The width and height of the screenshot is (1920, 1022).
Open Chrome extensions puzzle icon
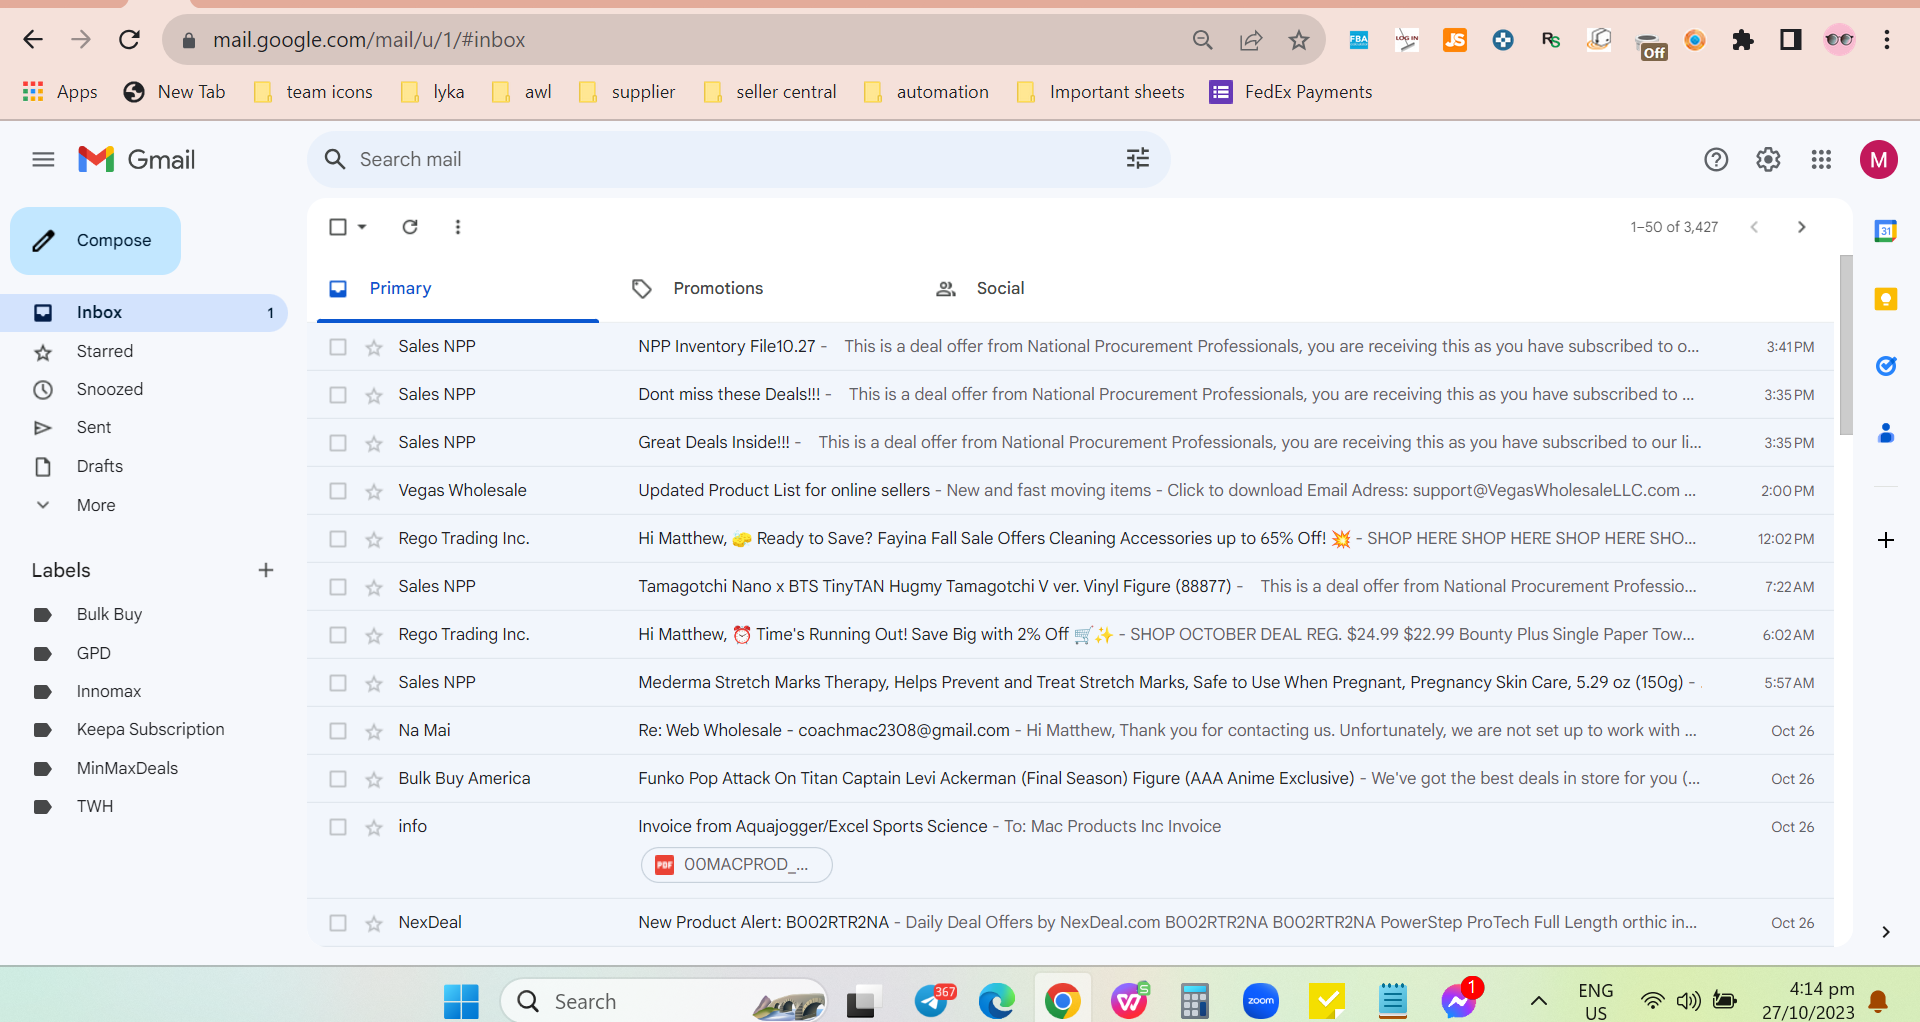point(1743,40)
